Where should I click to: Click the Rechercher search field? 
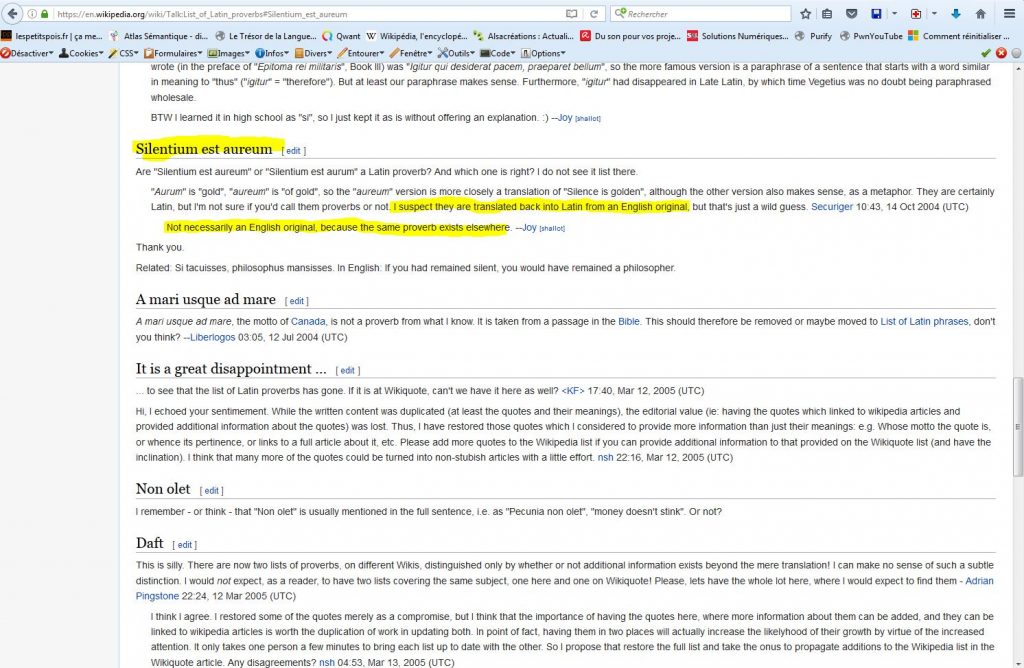click(700, 14)
